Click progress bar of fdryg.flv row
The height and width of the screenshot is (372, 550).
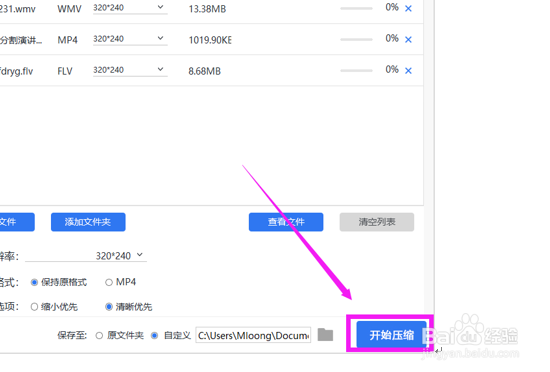tap(356, 70)
